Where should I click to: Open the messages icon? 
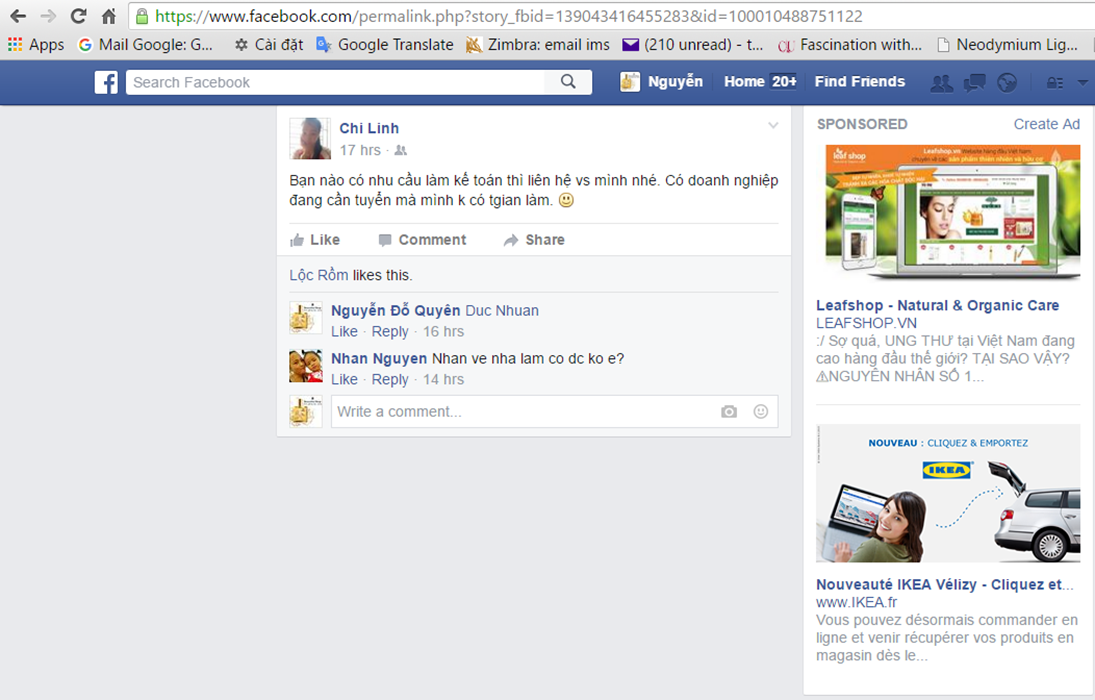point(974,83)
